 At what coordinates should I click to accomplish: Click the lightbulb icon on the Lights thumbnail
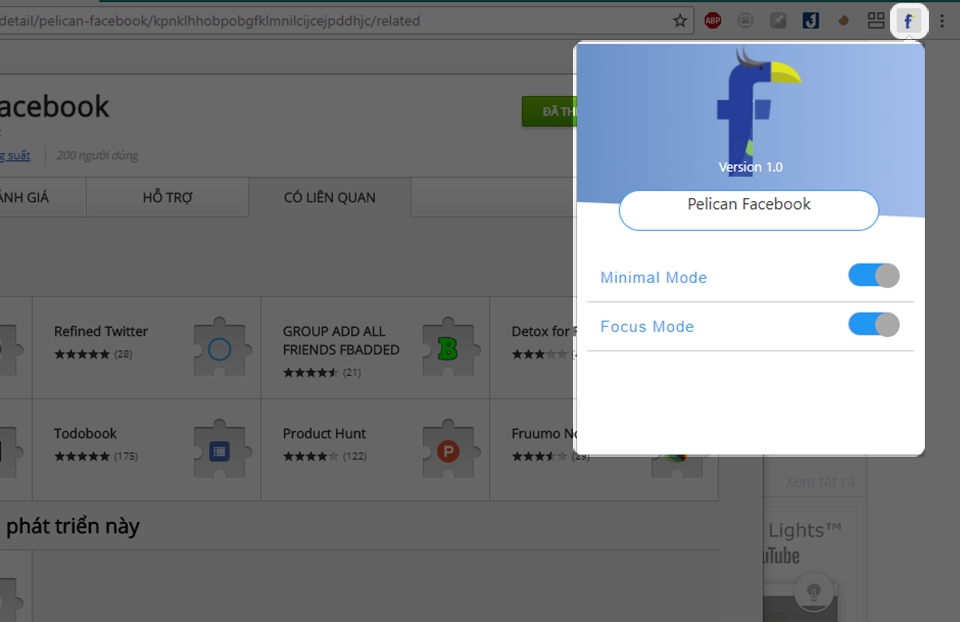[814, 591]
